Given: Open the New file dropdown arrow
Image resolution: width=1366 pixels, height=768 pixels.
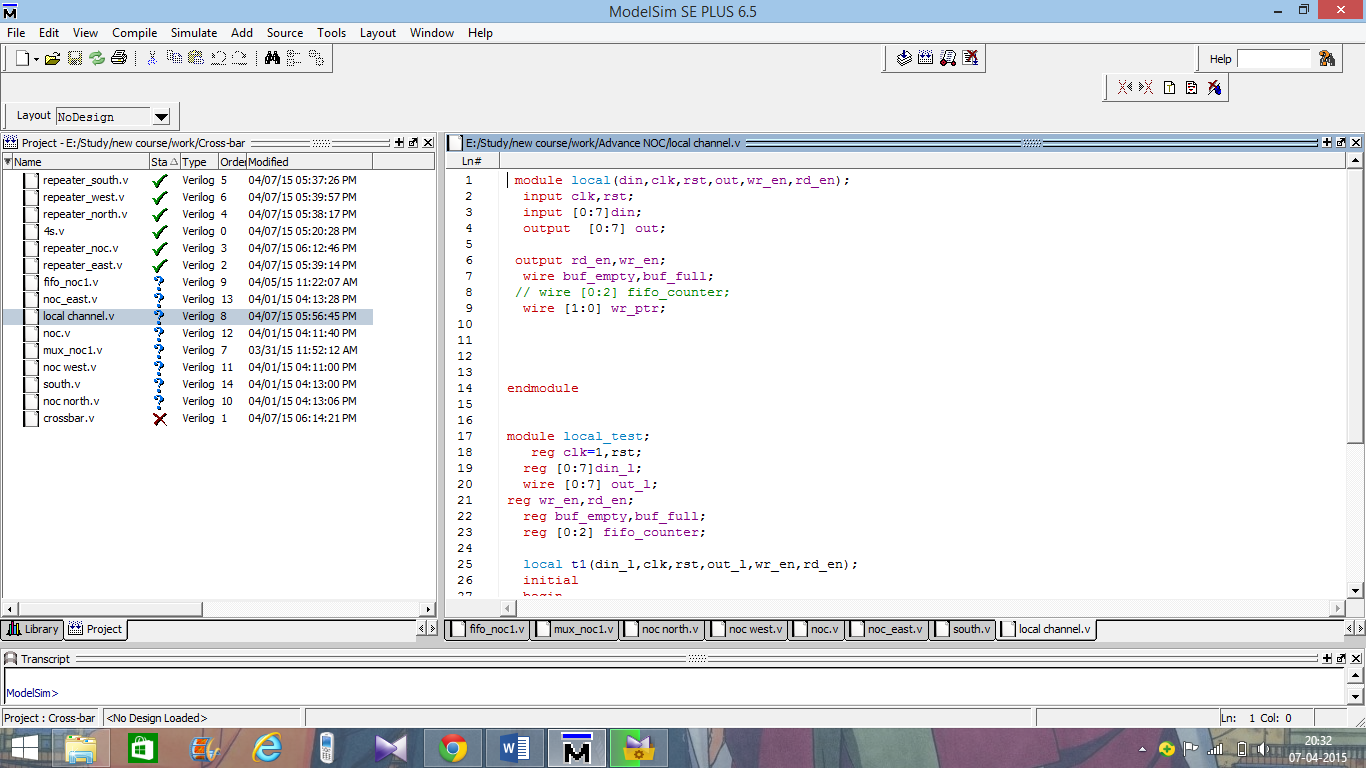Looking at the screenshot, I should 36,59.
